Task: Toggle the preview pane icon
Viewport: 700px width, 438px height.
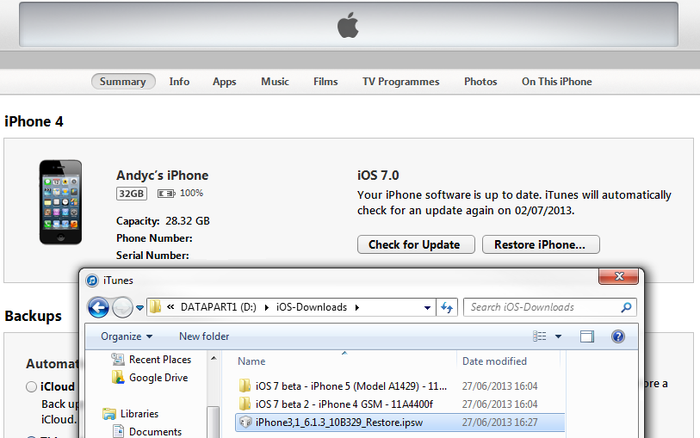Action: (587, 336)
